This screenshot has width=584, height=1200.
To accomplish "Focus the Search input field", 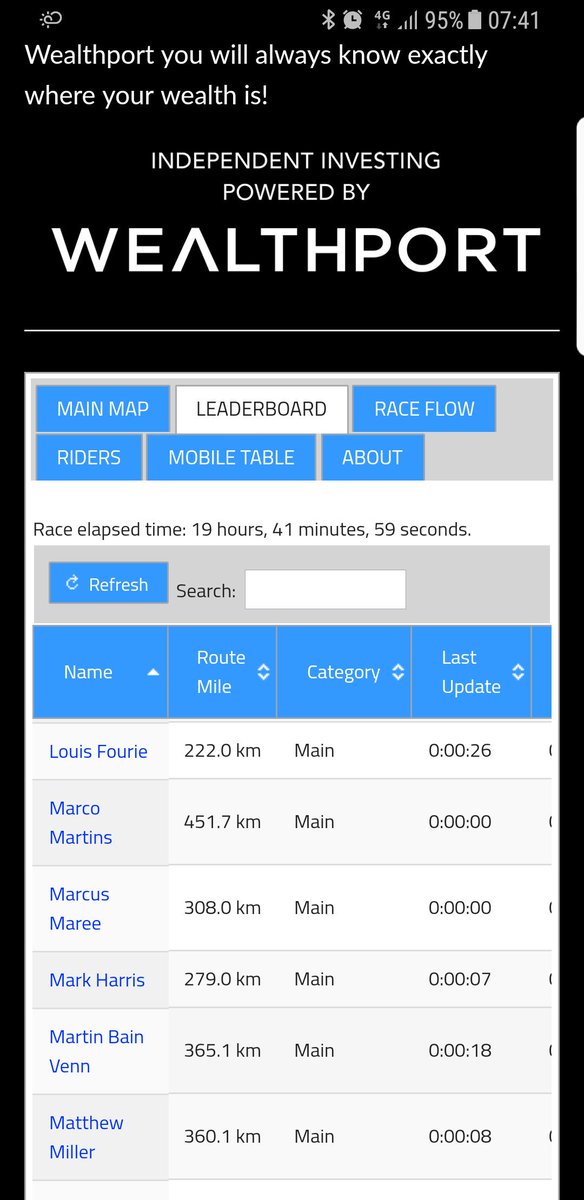I will 325,590.
